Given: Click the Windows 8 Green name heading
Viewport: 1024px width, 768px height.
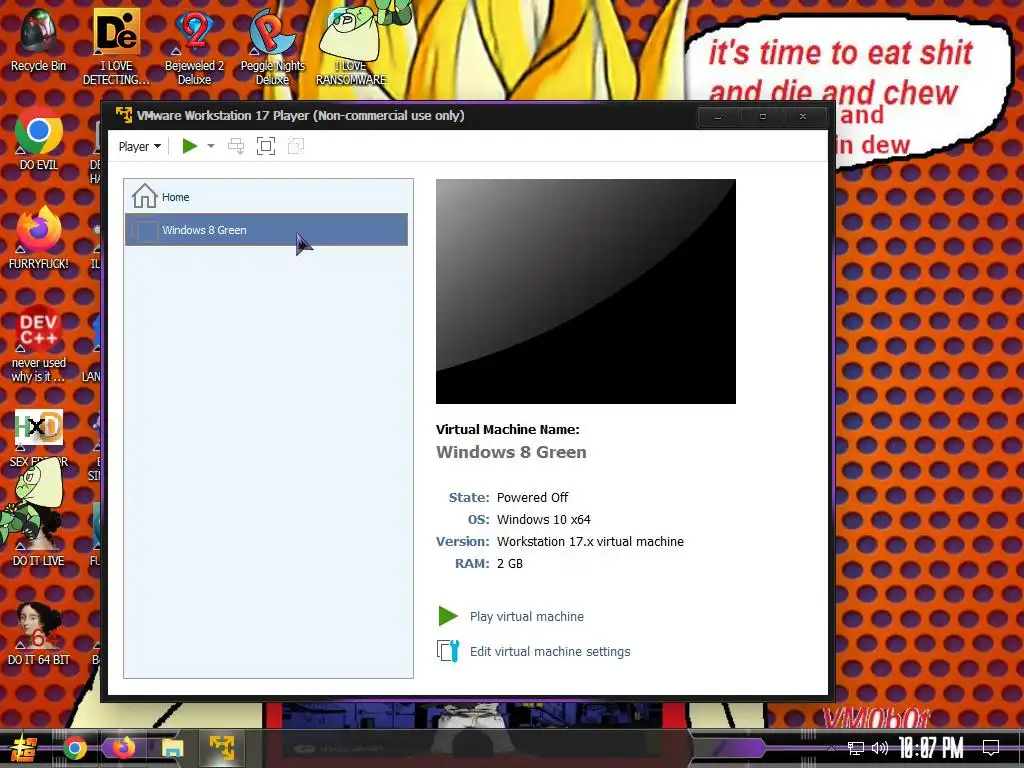Looking at the screenshot, I should 511,452.
